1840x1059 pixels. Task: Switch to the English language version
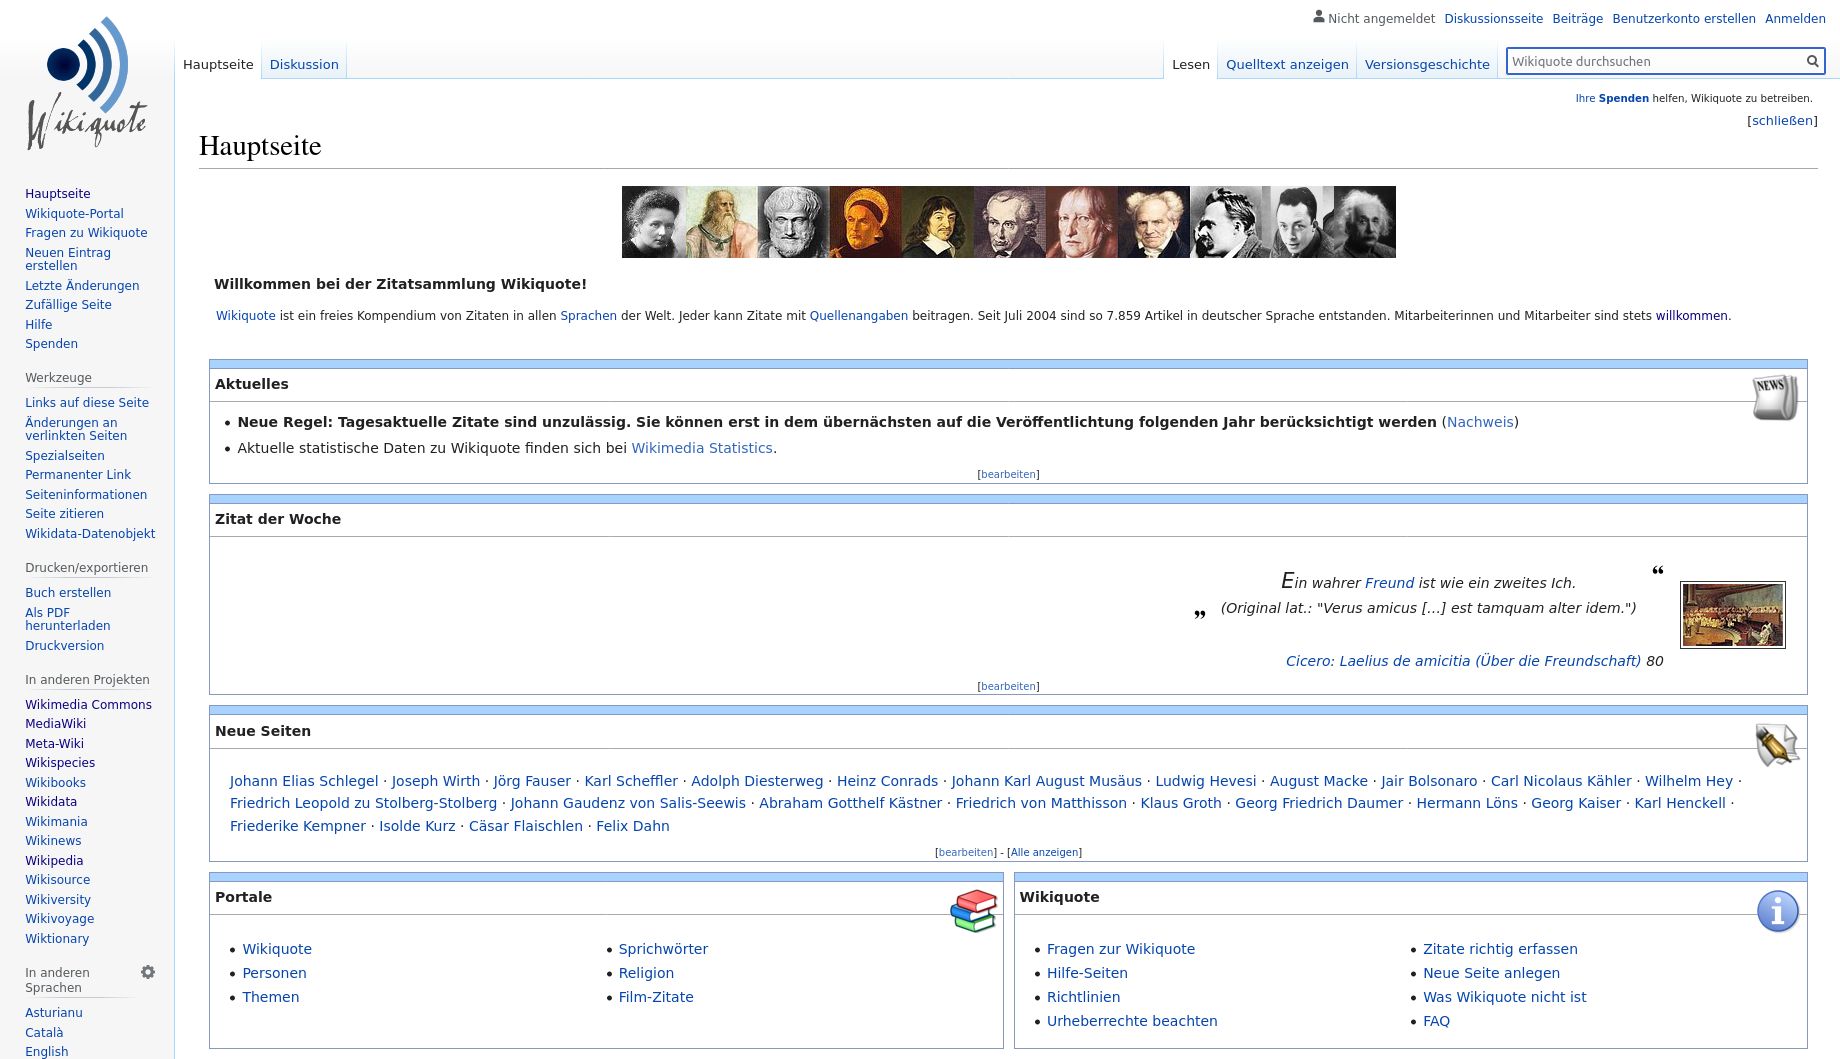tap(46, 1051)
